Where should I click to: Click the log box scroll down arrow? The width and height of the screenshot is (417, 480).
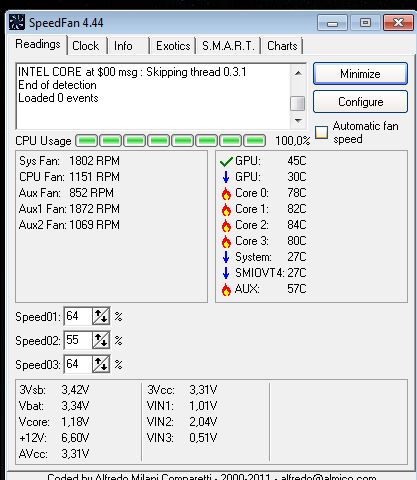pos(298,121)
